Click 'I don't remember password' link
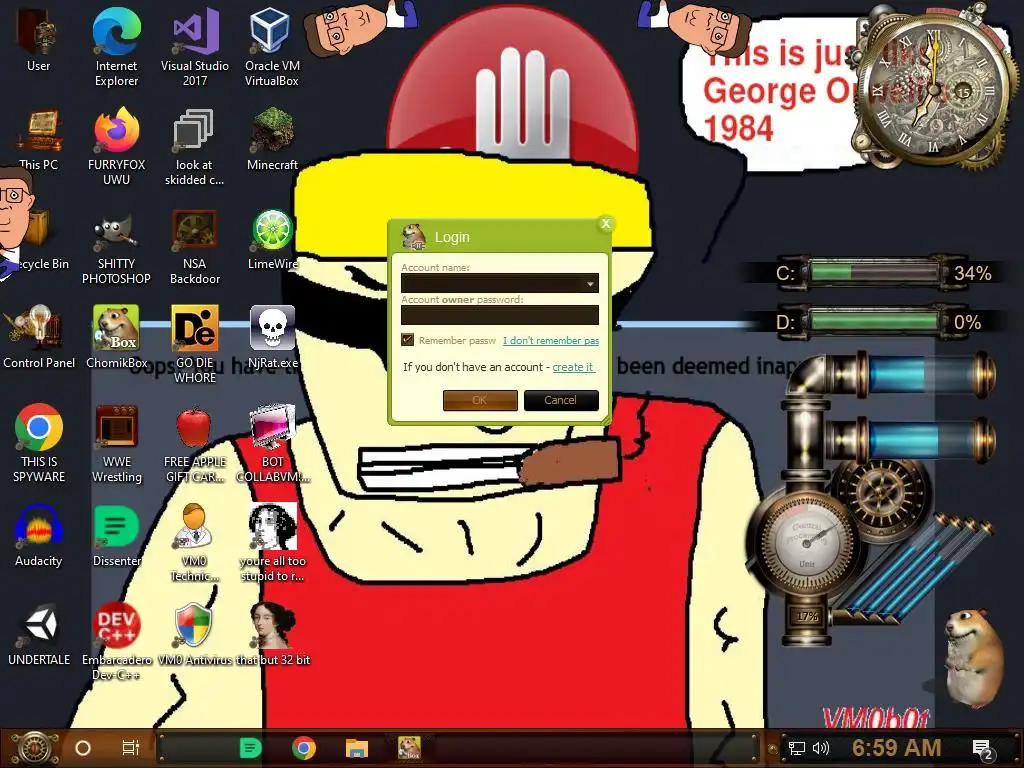Viewport: 1024px width, 768px height. coord(551,340)
